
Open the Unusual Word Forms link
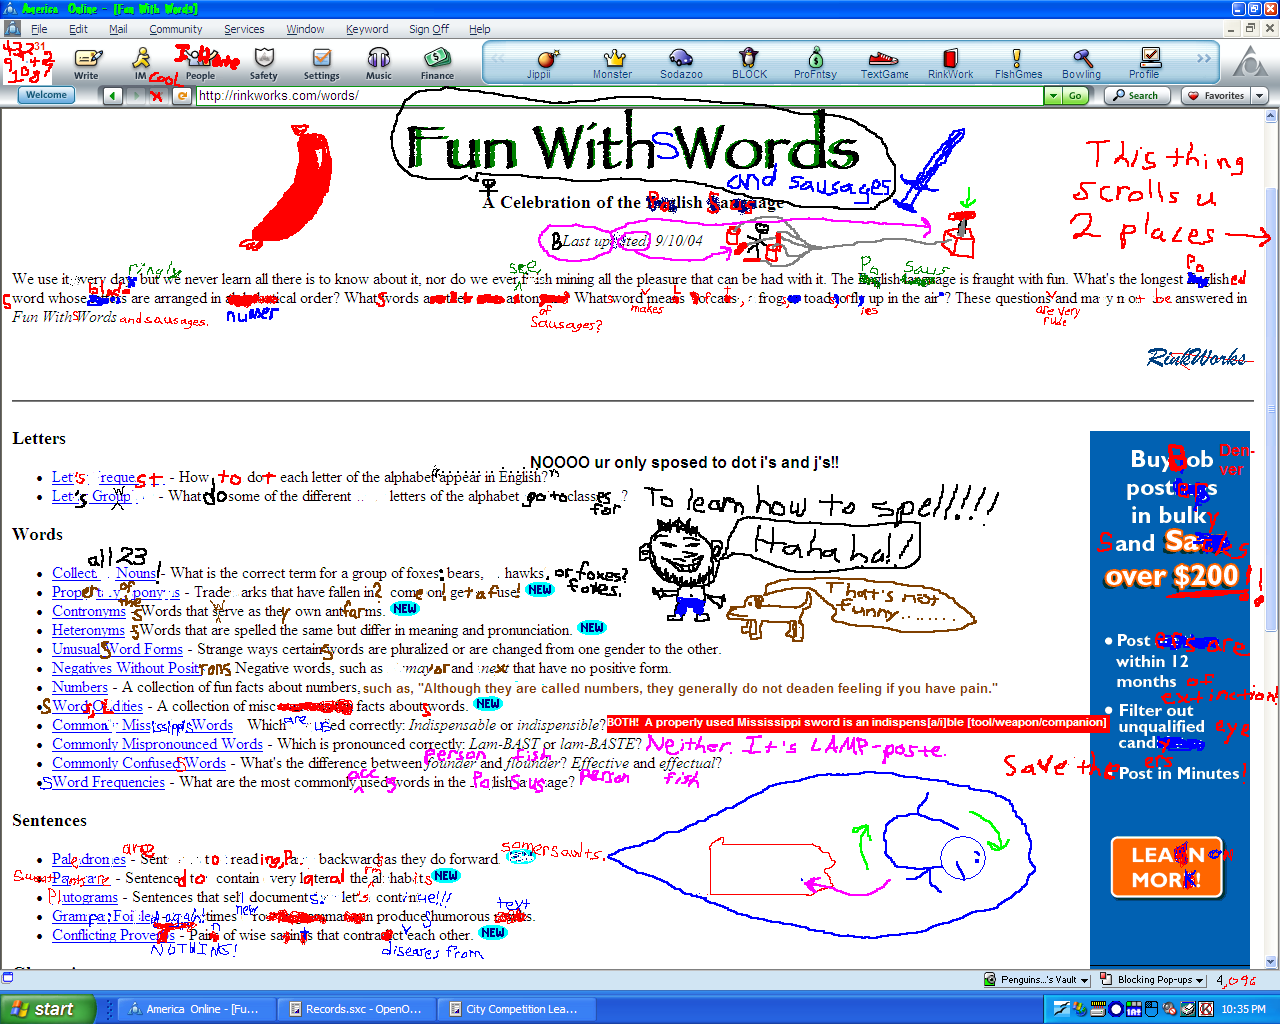(117, 649)
